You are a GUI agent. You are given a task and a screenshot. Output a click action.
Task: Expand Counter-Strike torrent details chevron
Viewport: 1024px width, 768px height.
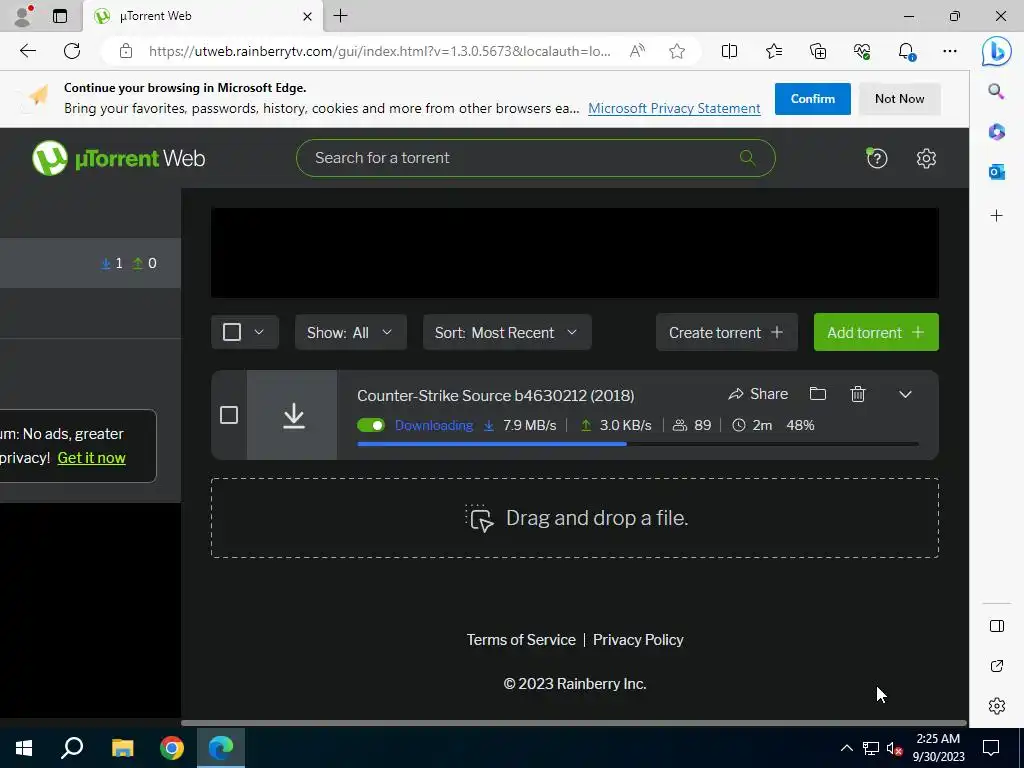[x=905, y=394]
